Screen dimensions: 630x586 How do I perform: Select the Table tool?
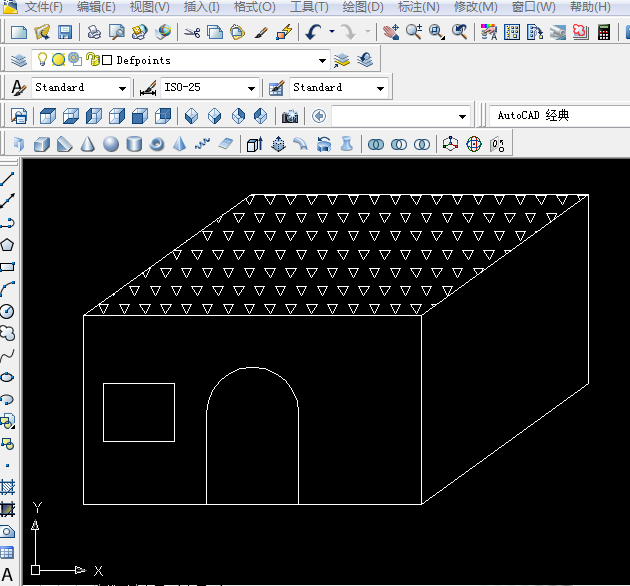pyautogui.click(x=7, y=553)
